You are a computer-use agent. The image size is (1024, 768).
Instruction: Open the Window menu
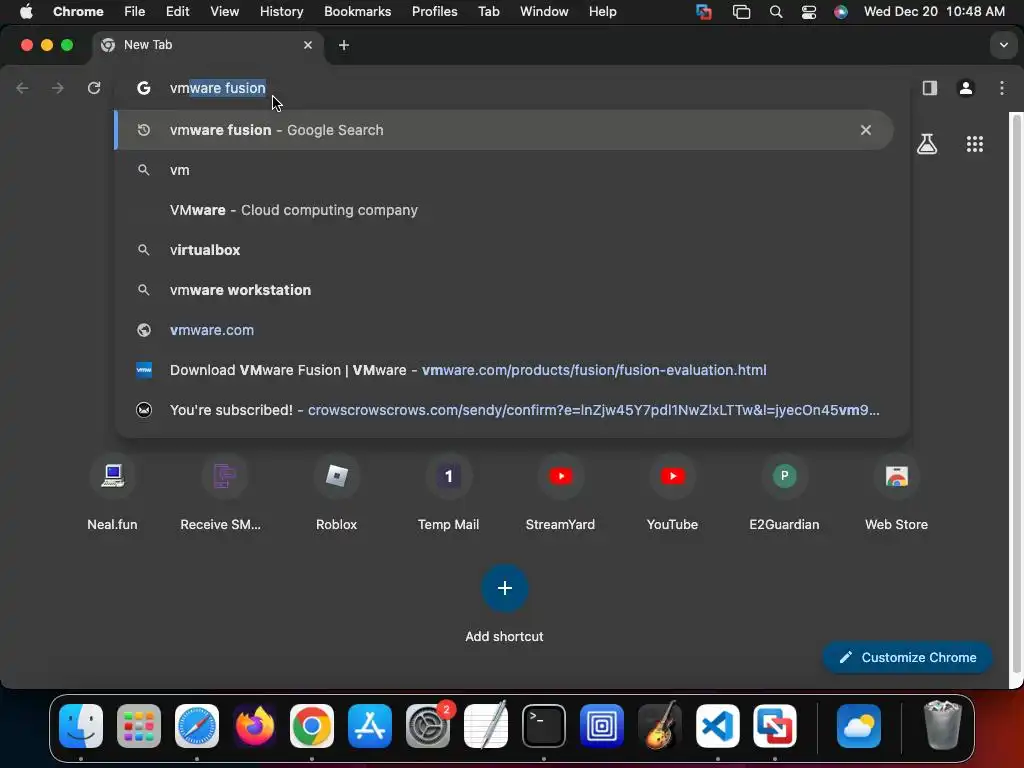point(544,12)
